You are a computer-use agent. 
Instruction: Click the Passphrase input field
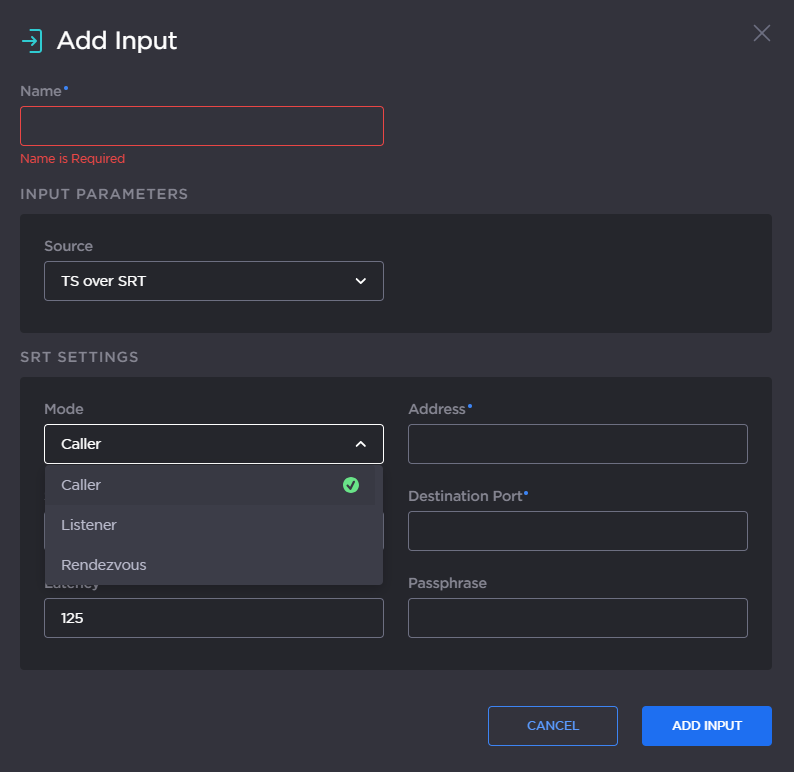577,618
